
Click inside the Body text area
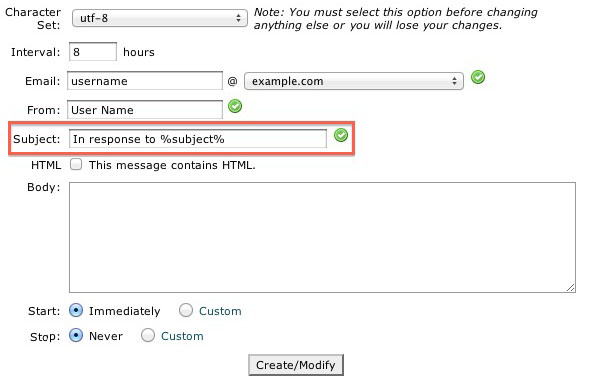[x=322, y=237]
